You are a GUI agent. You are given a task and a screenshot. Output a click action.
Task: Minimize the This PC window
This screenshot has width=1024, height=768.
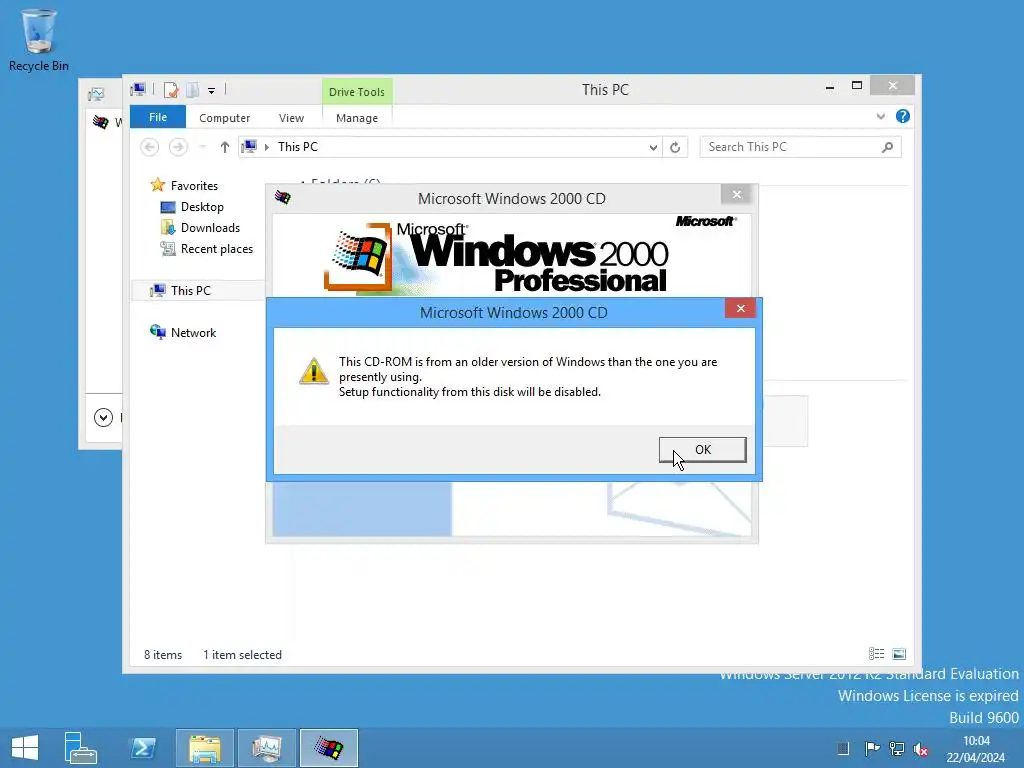[x=829, y=87]
